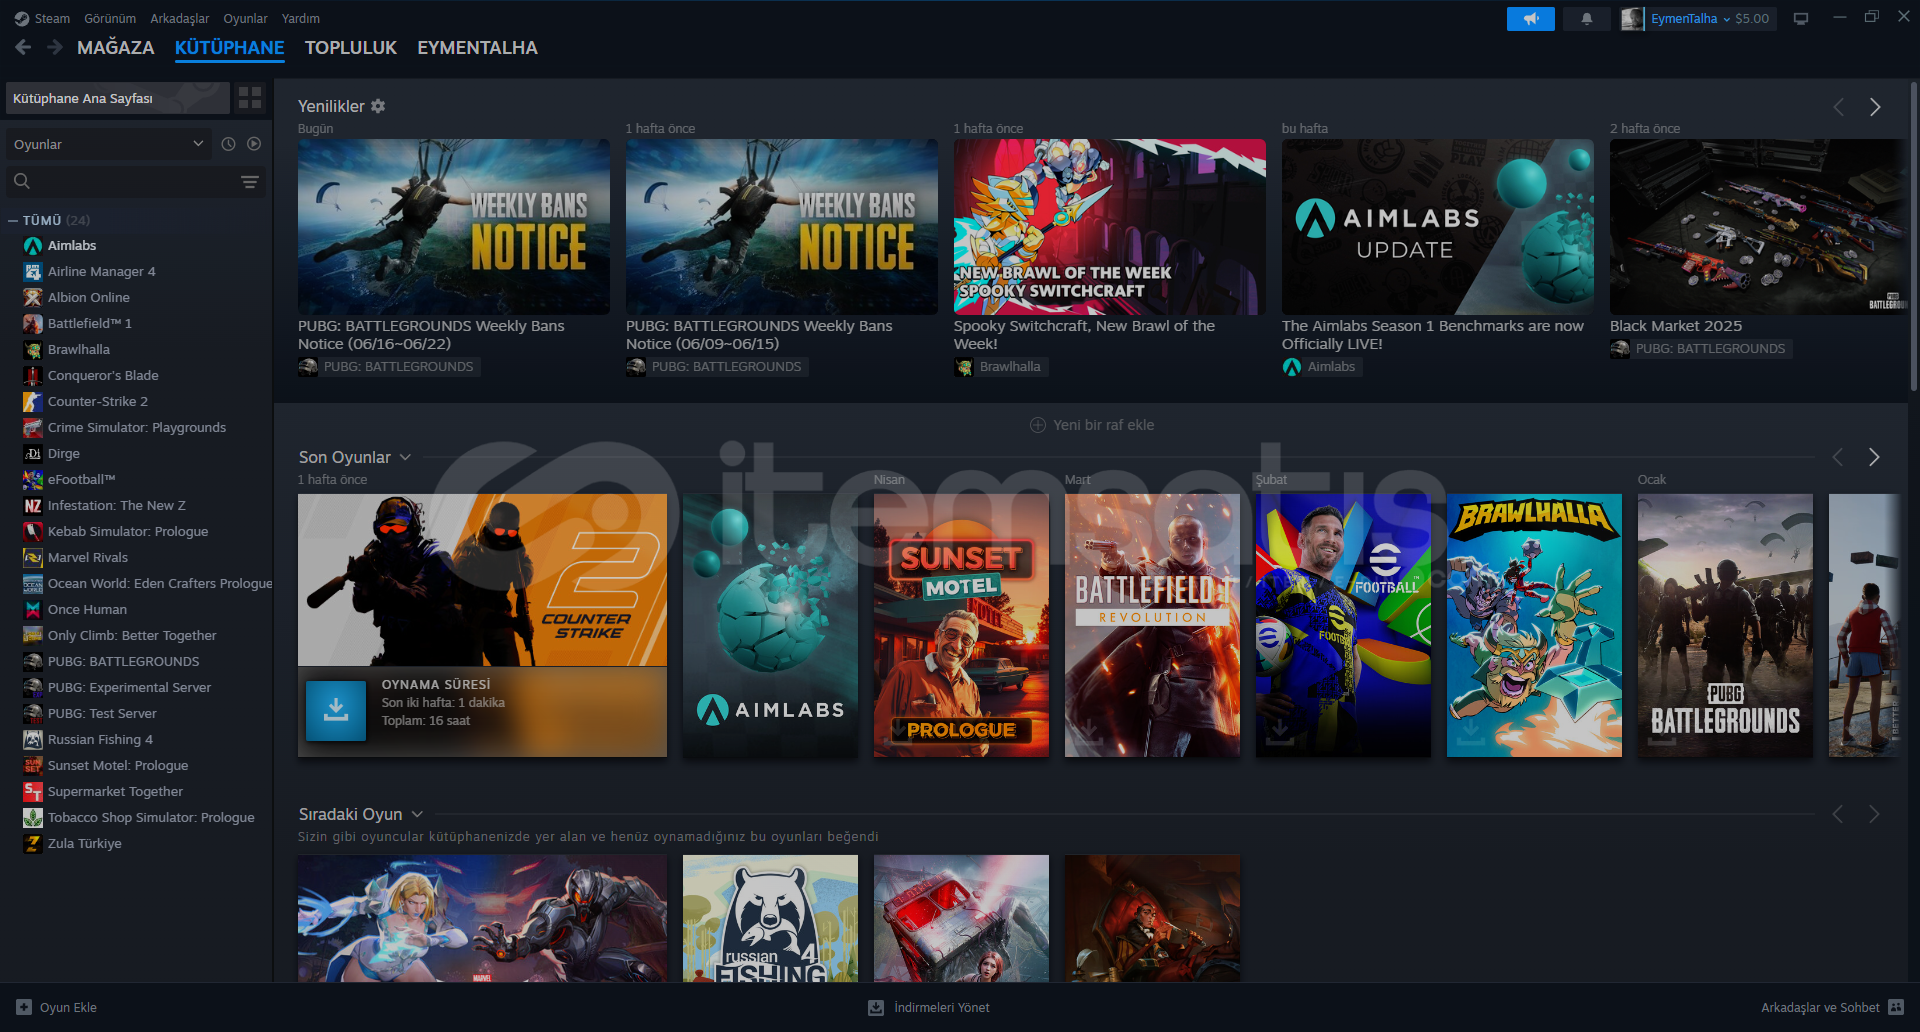Select Zula Türkiye in game list
The image size is (1920, 1032).
coord(84,844)
